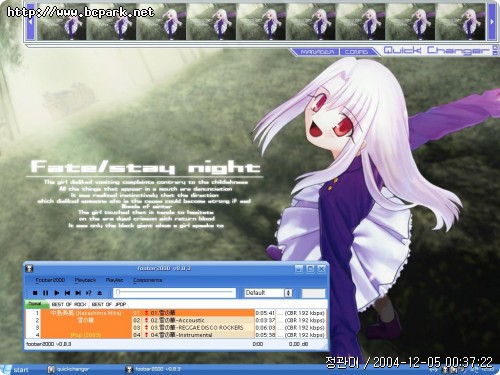Switch to the BEST OF ROCK tab
The height and width of the screenshot is (375, 500).
click(x=69, y=304)
